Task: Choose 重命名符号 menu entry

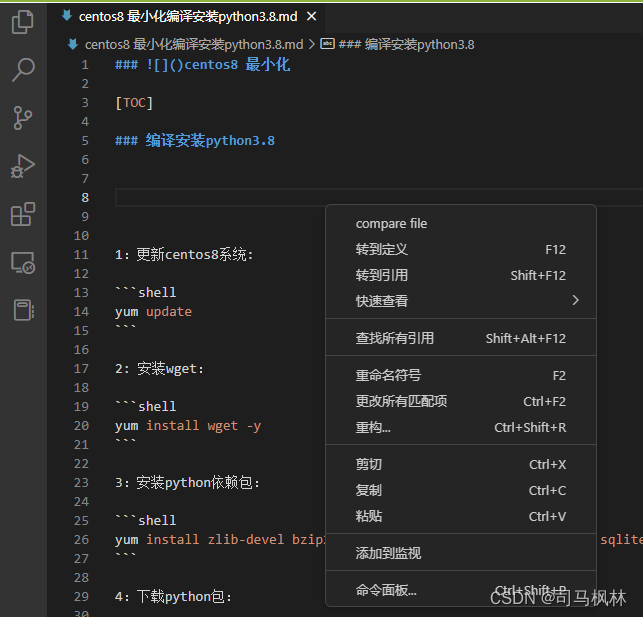Action: (461, 375)
